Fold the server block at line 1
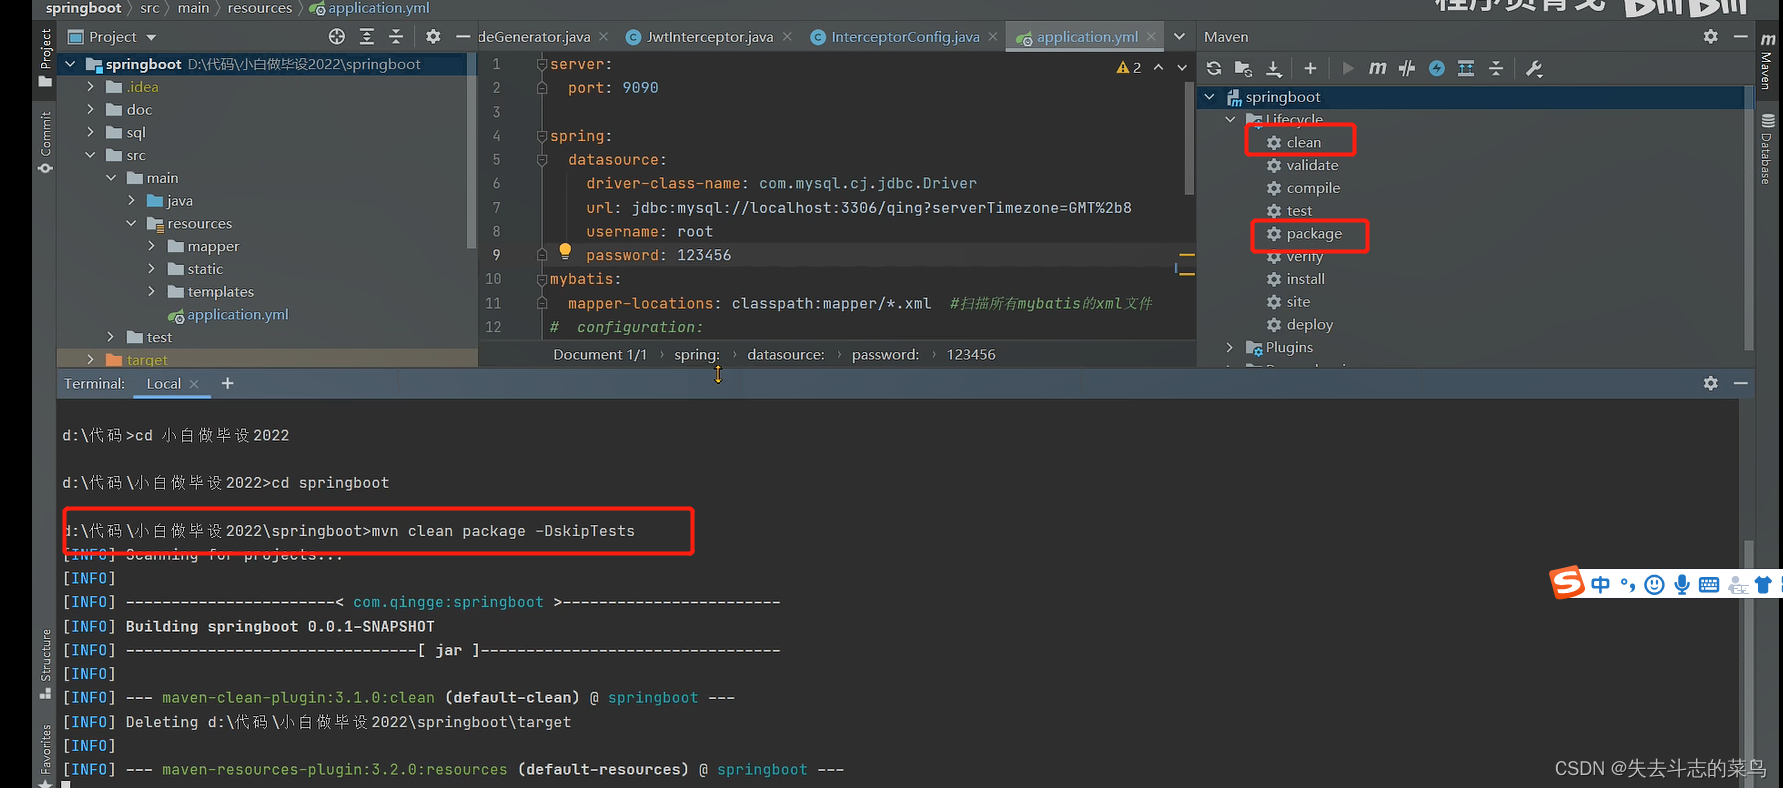The image size is (1783, 788). [x=542, y=64]
